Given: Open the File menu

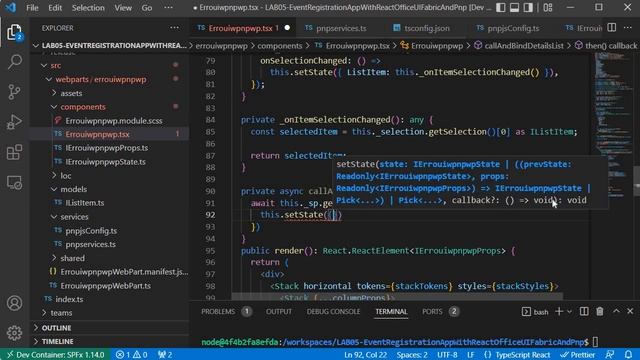Looking at the screenshot, I should point(32,8).
